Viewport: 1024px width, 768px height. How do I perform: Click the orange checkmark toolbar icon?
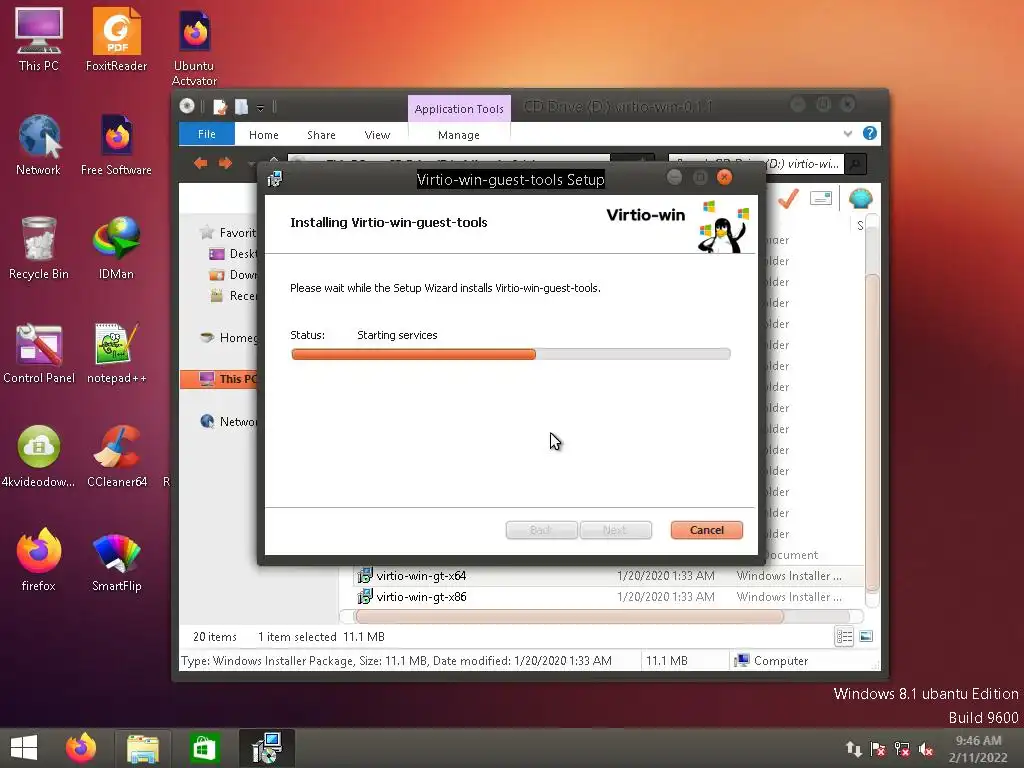coord(788,198)
